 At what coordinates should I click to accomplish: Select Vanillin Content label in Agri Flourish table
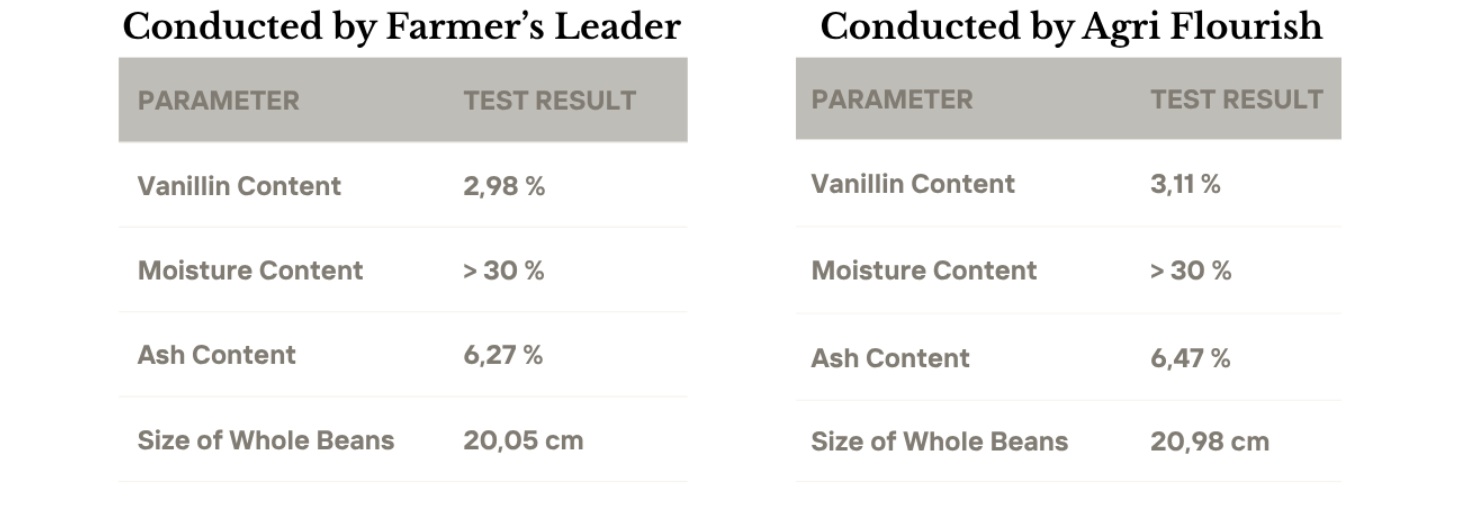coord(913,184)
